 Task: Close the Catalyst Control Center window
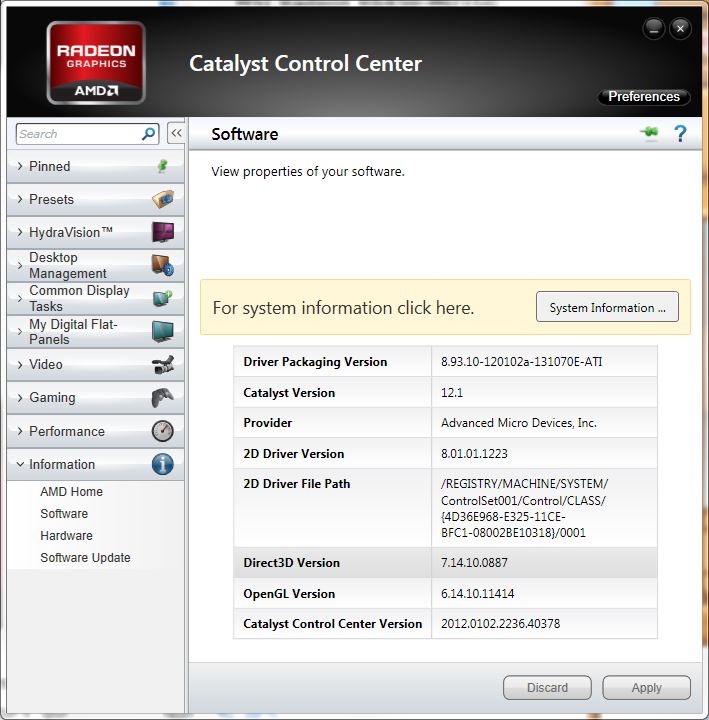click(680, 28)
